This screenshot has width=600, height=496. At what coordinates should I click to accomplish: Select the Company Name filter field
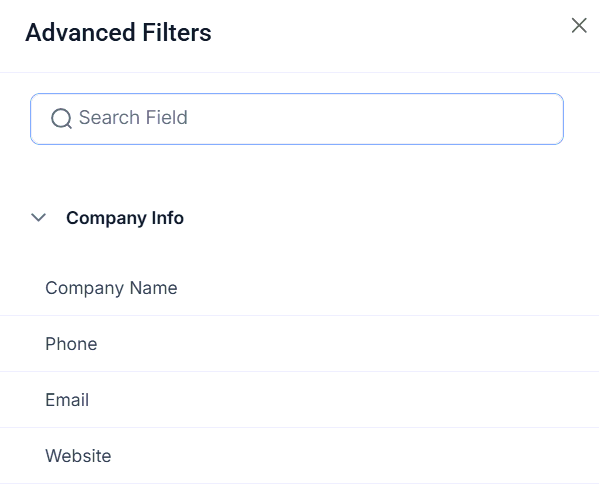(x=111, y=288)
